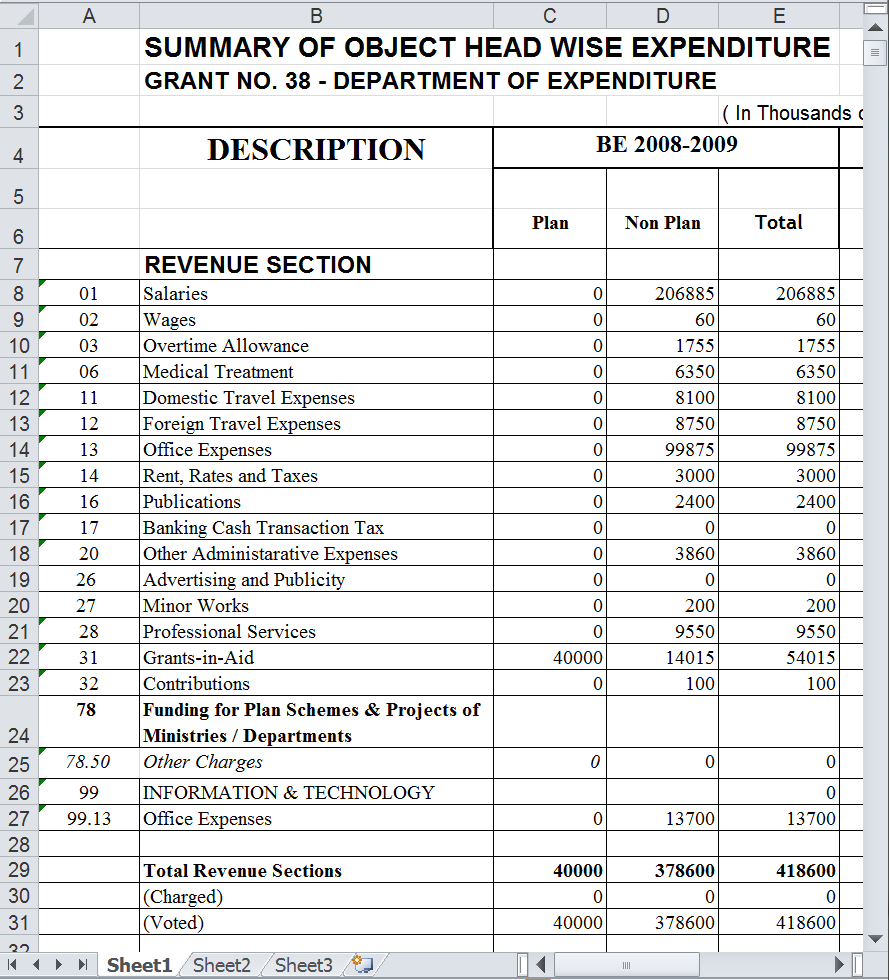The height and width of the screenshot is (980, 889).
Task: Switch to the Sheet2 tab
Action: (221, 965)
